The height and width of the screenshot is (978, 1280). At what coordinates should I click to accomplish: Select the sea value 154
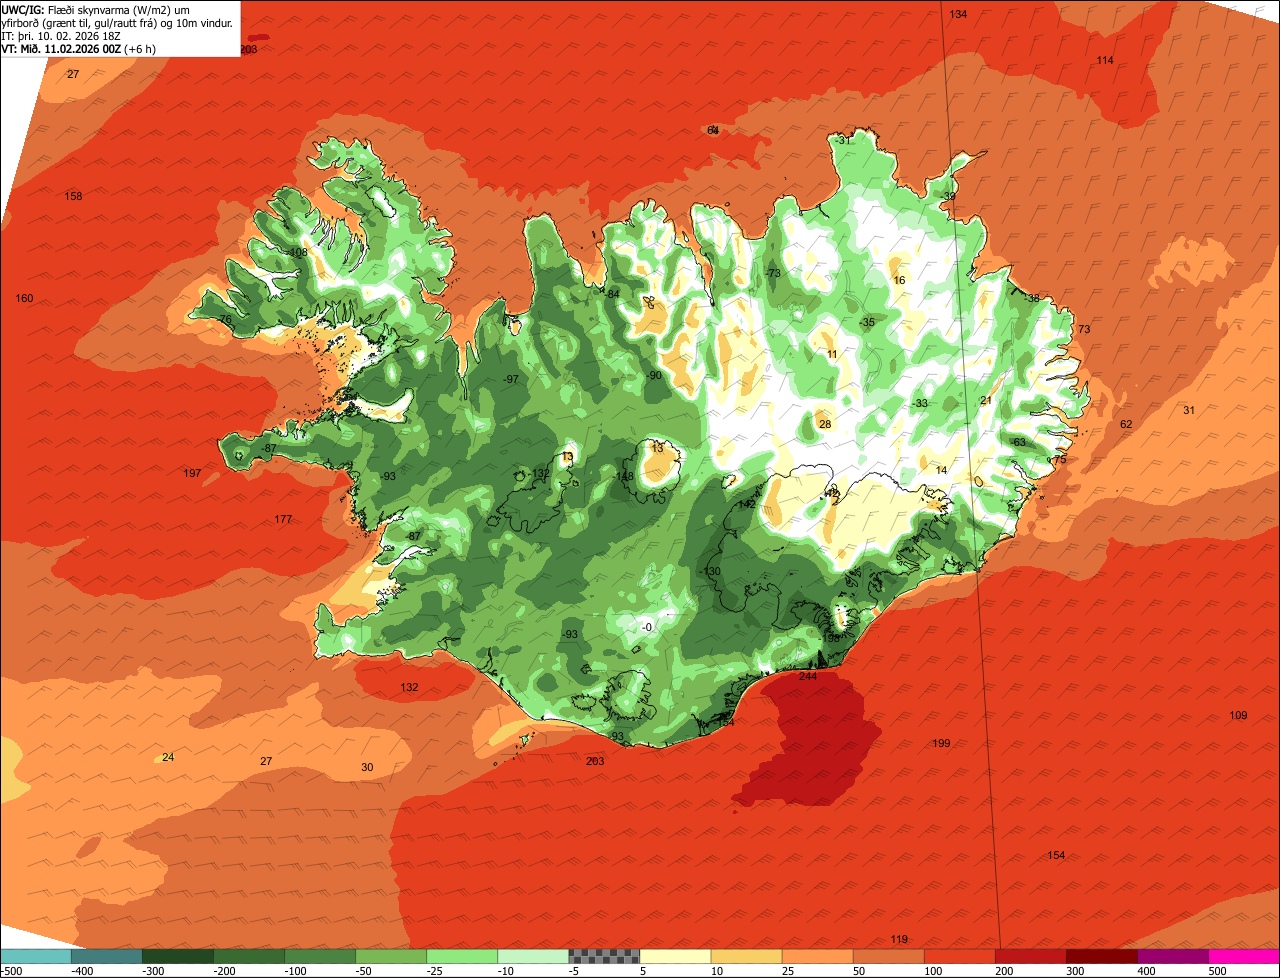tap(1056, 856)
